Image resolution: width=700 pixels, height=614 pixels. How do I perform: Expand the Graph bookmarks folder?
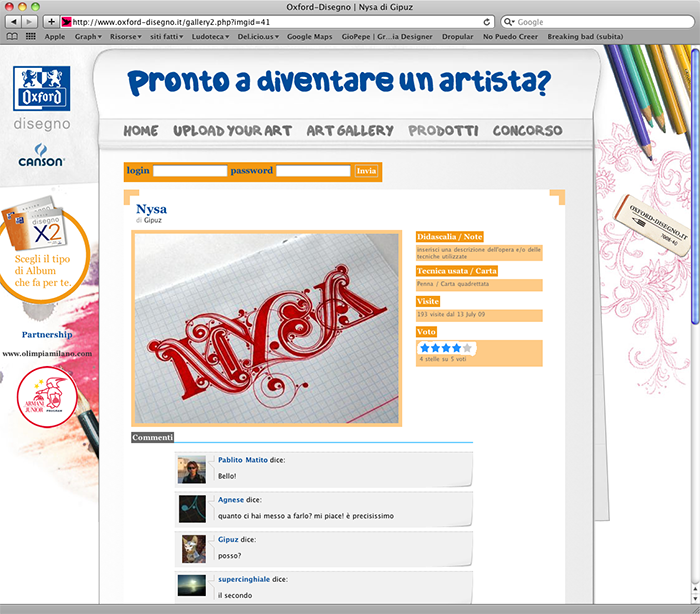coord(88,37)
